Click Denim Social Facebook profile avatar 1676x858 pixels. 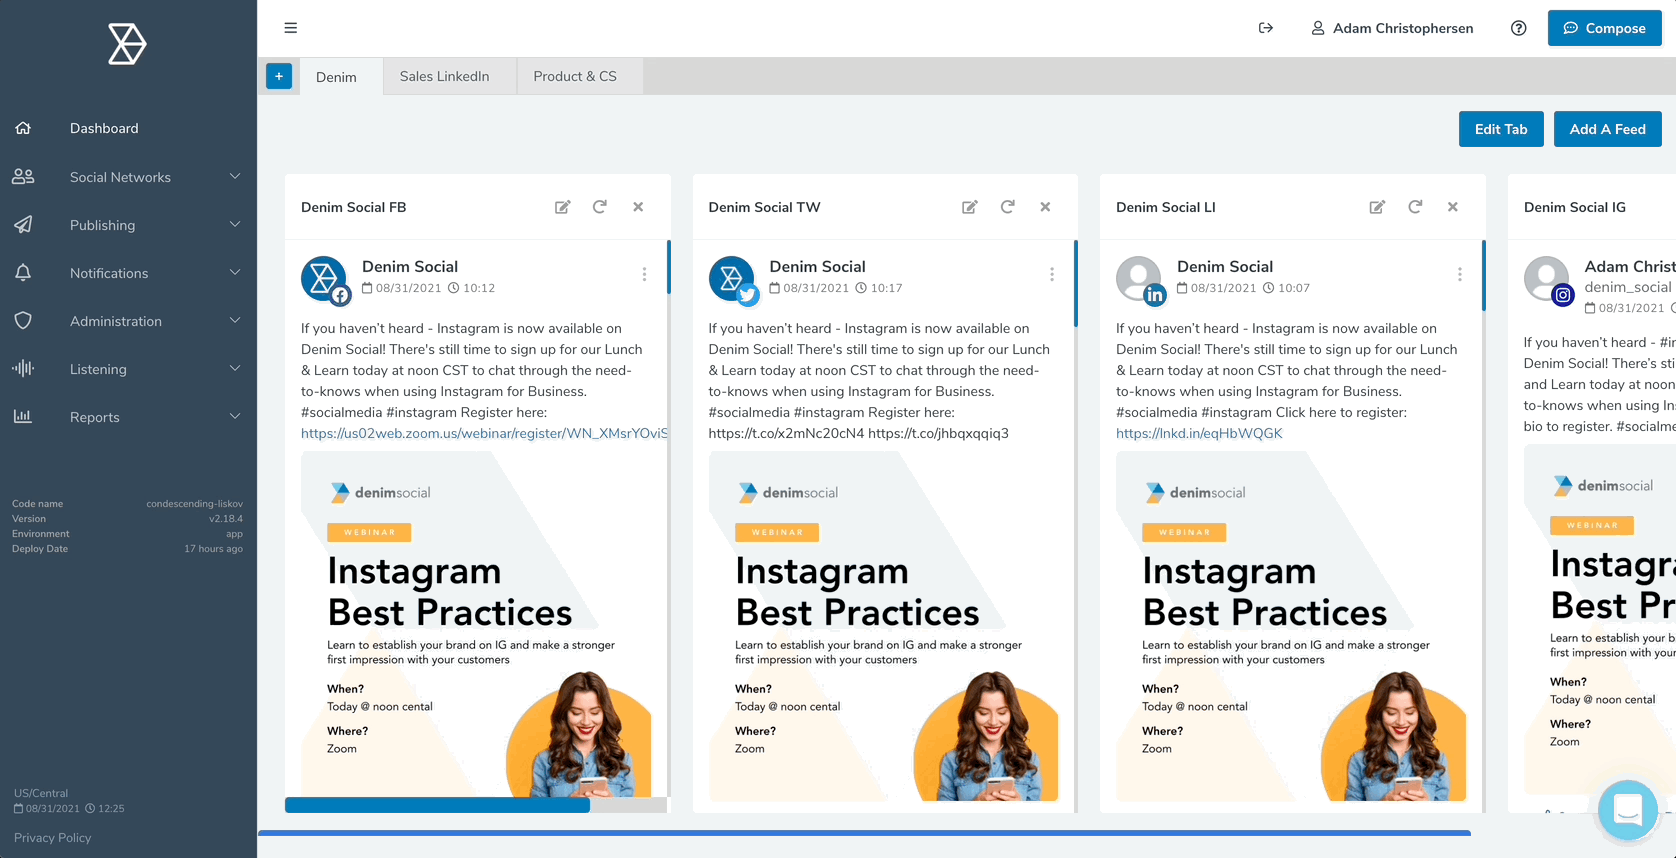pyautogui.click(x=324, y=279)
